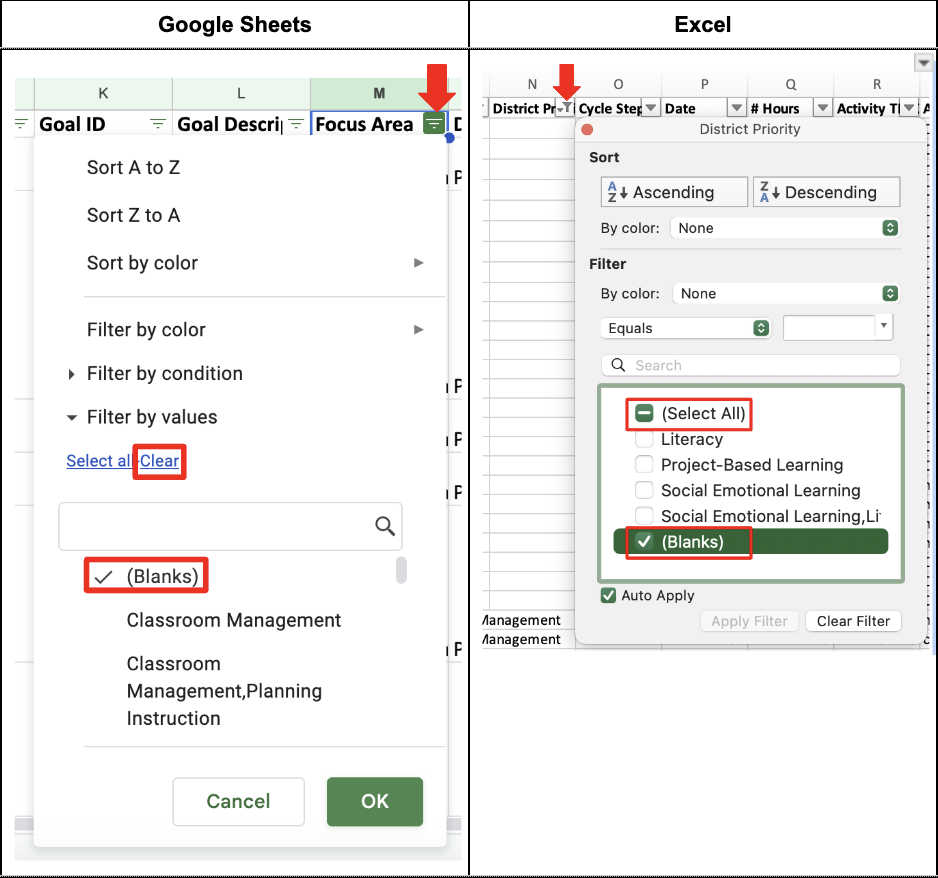
Task: Select column M header in Google Sheets
Action: point(379,93)
